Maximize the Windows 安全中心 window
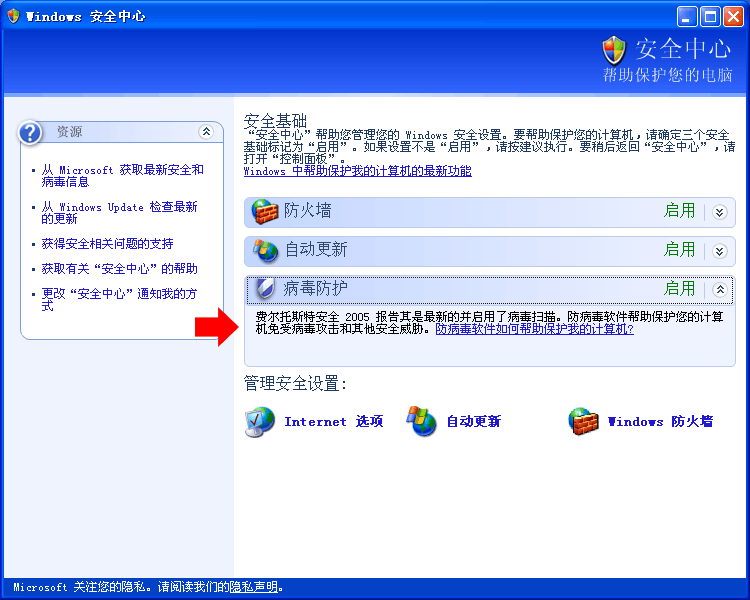 coord(710,17)
